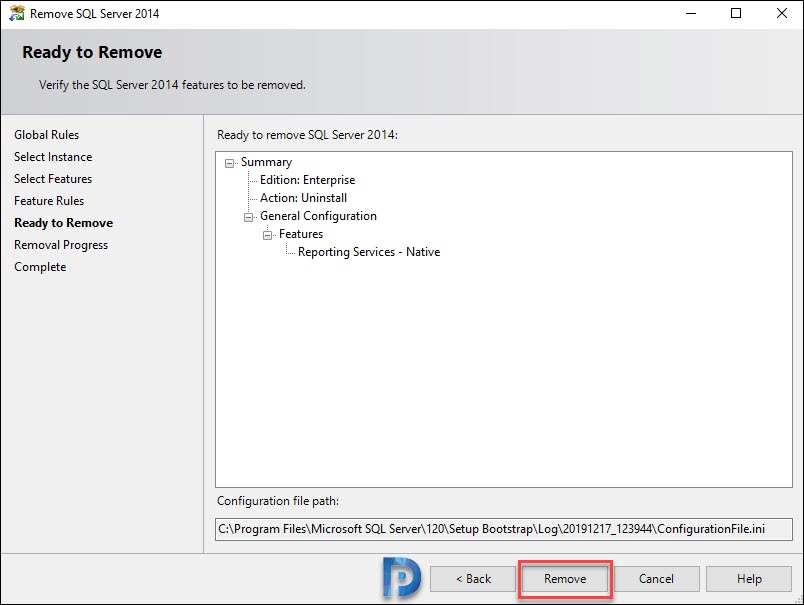Open the Select Instance step
This screenshot has width=804, height=605.
53,157
